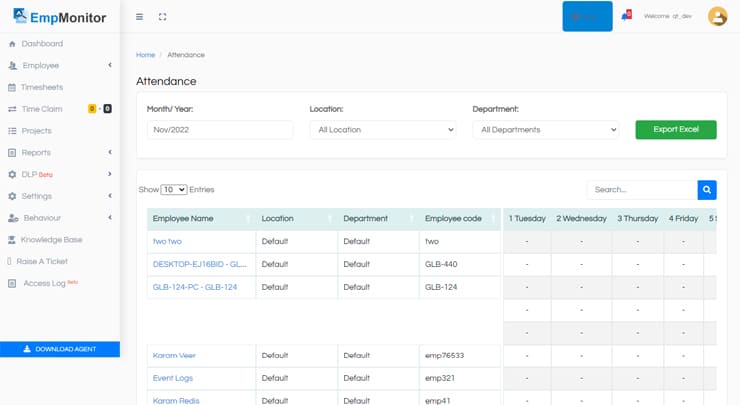Expand the Settings submenu chevron
The height and width of the screenshot is (405, 740).
[110, 195]
